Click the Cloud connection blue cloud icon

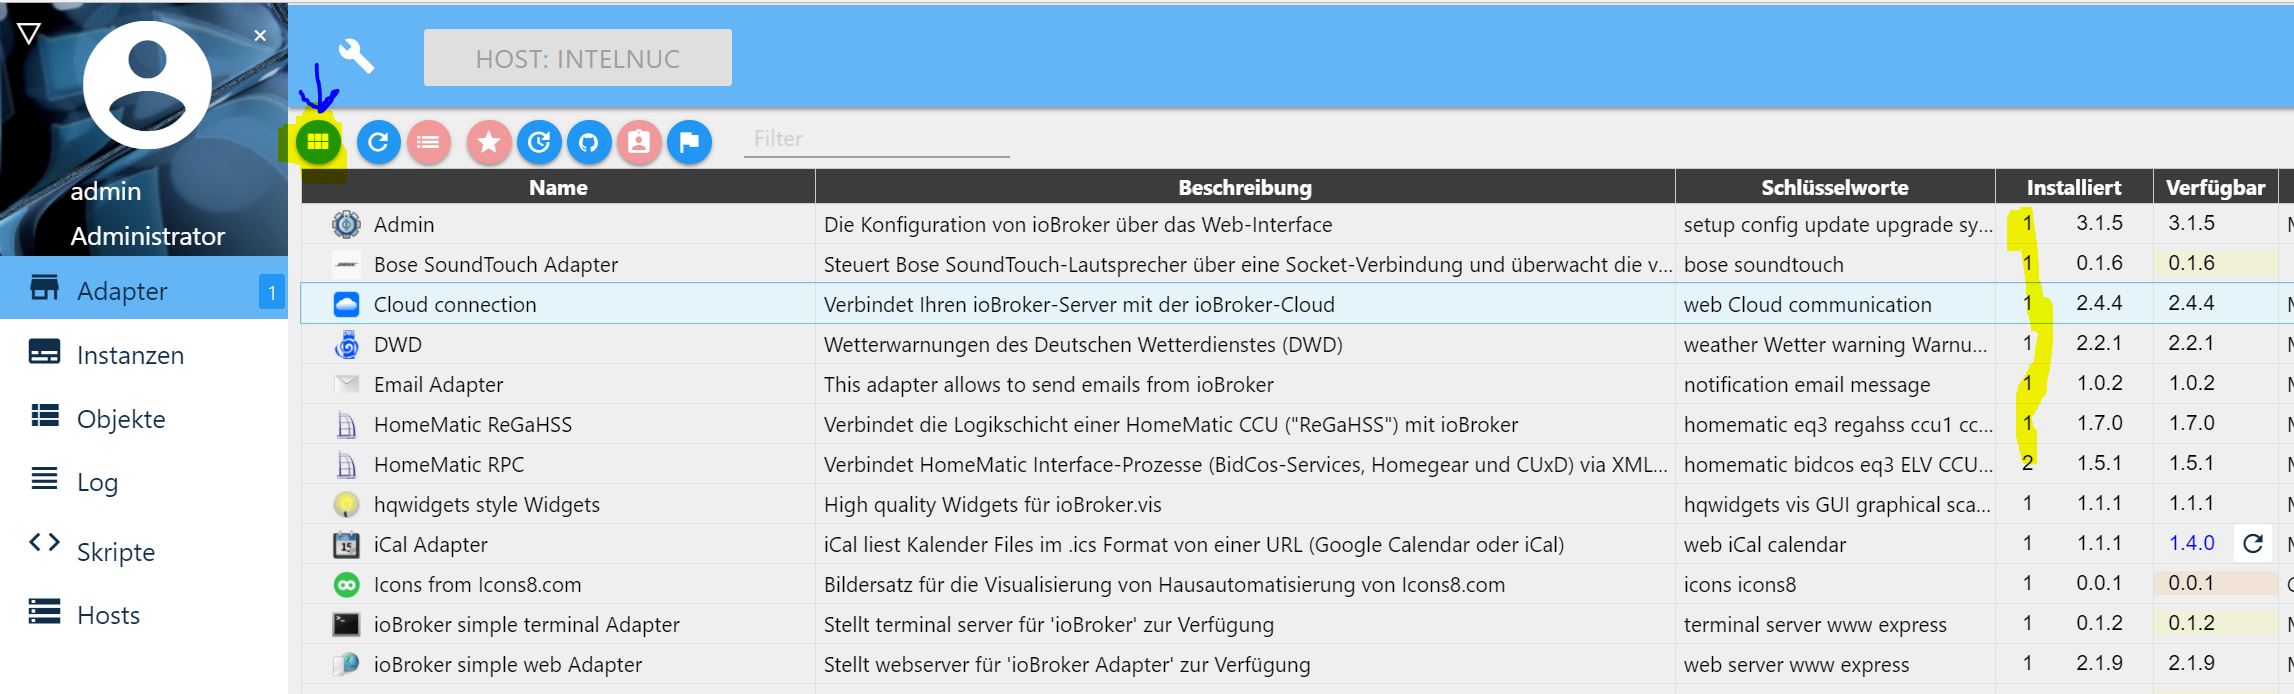[x=346, y=304]
